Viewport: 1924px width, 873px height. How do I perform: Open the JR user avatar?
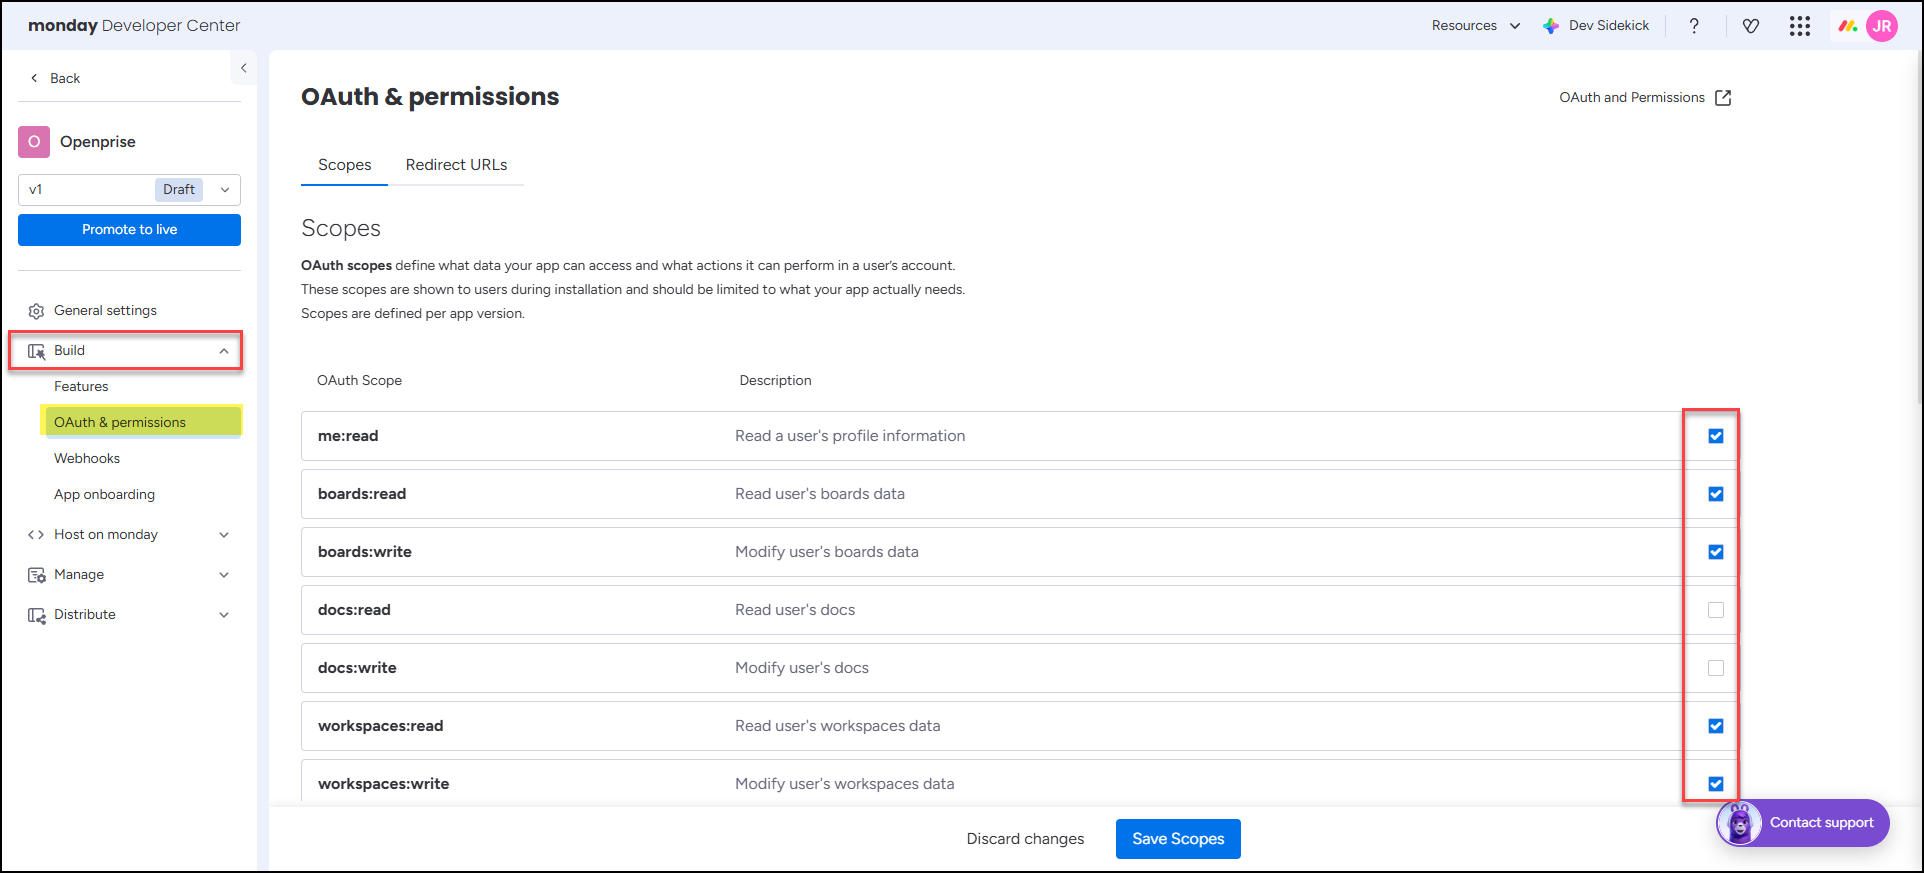[x=1882, y=26]
